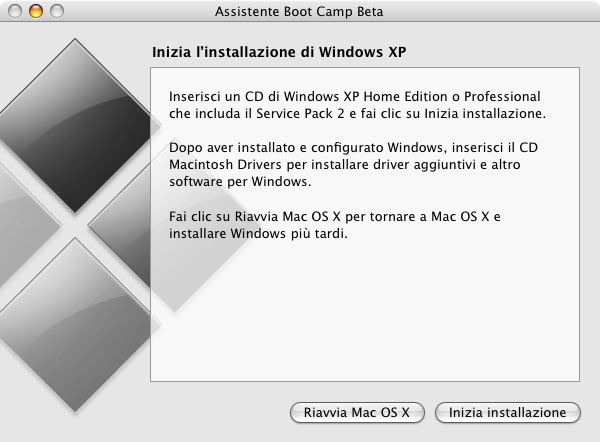Click the Inizia installazione button
This screenshot has width=600, height=442.
pyautogui.click(x=508, y=413)
